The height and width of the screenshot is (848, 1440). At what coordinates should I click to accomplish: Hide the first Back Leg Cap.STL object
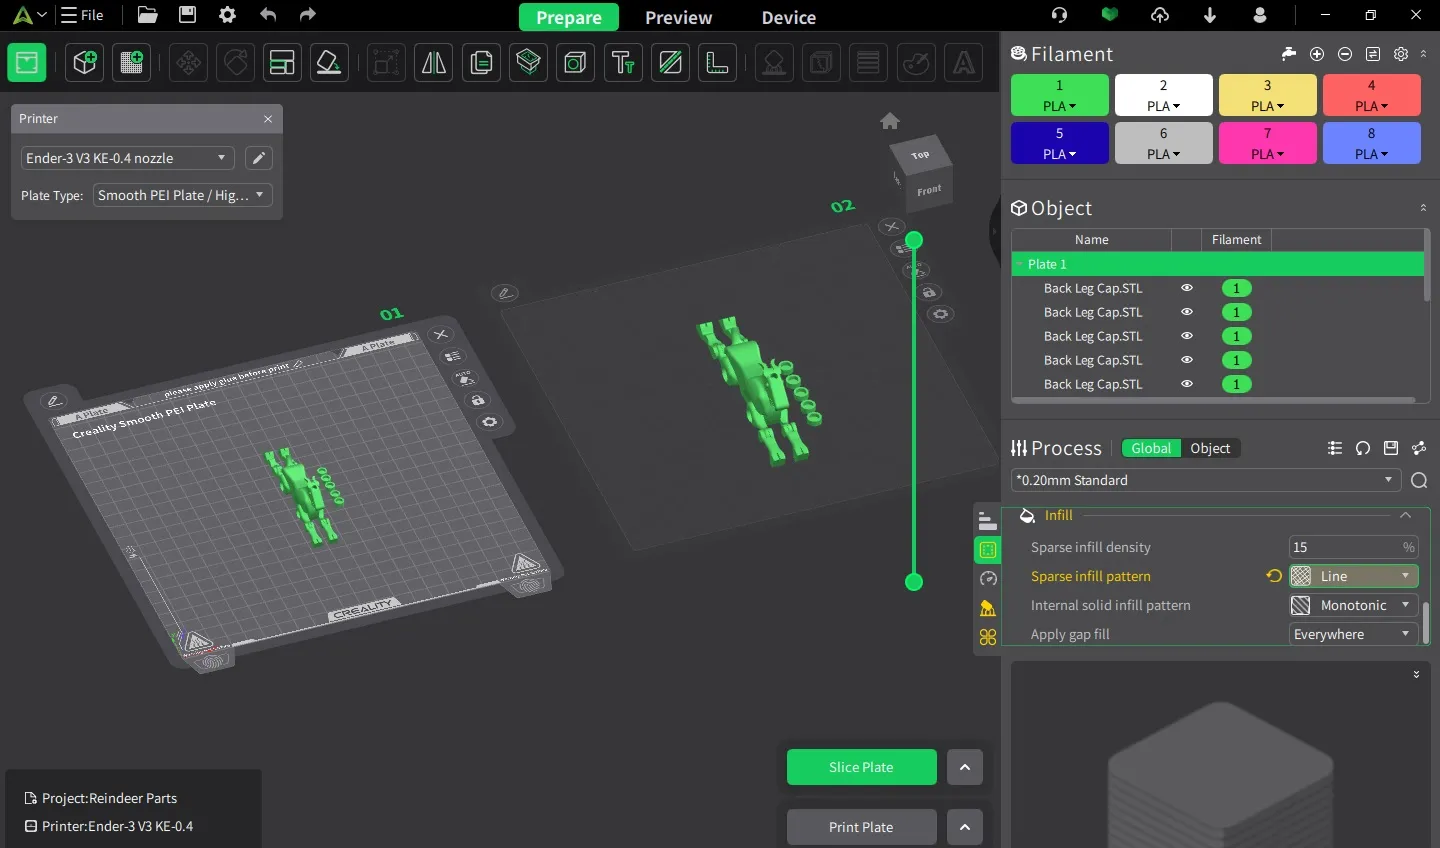tap(1187, 288)
